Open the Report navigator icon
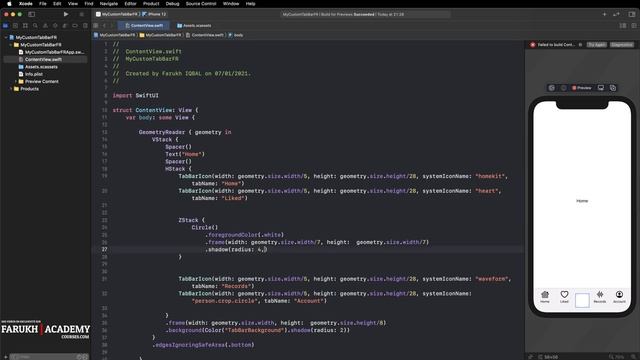640x360 pixels. [x=85, y=25]
